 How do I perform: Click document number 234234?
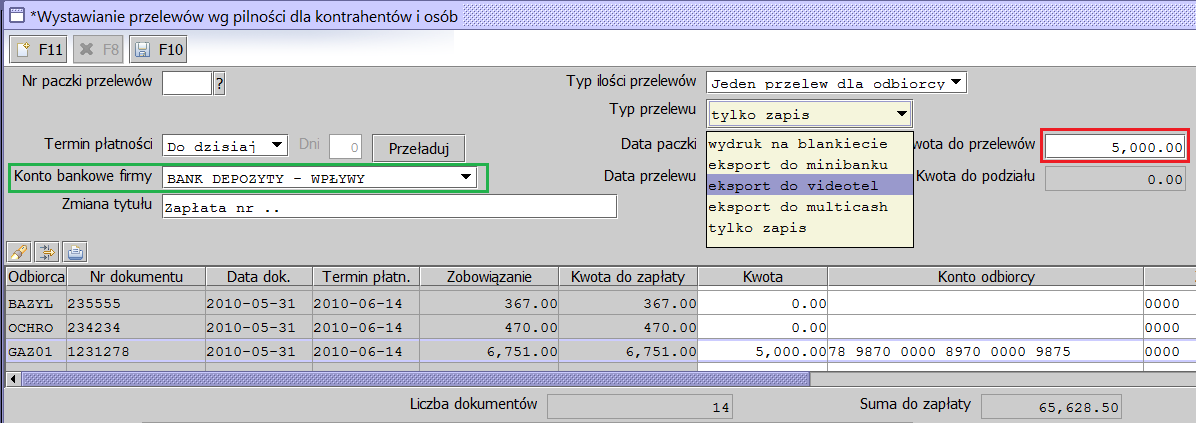[x=135, y=328]
